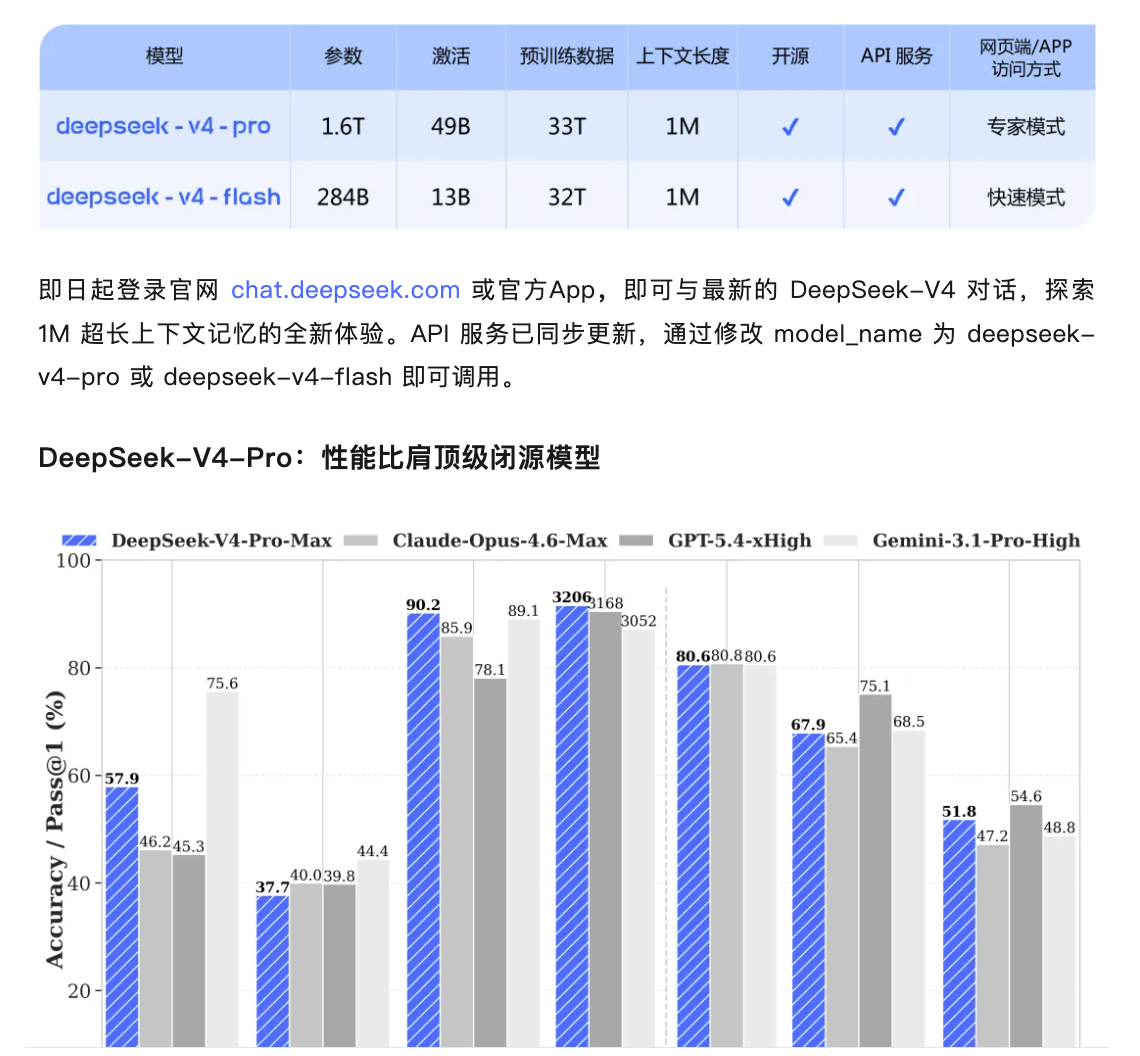Image resolution: width=1140 pixels, height=1056 pixels.
Task: Select the deepseek-v4-flash model name cell
Action: click(164, 197)
